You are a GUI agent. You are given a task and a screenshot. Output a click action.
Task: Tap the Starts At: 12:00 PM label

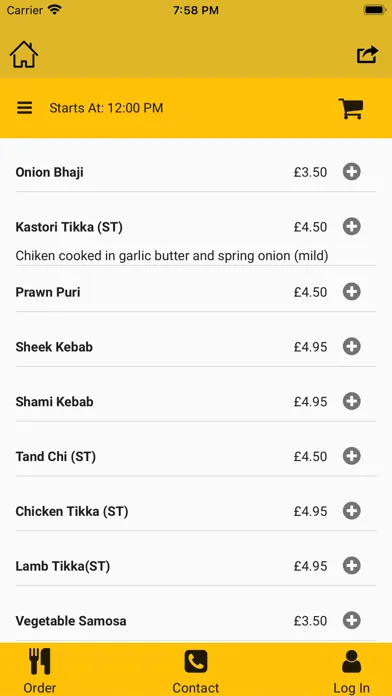click(106, 108)
